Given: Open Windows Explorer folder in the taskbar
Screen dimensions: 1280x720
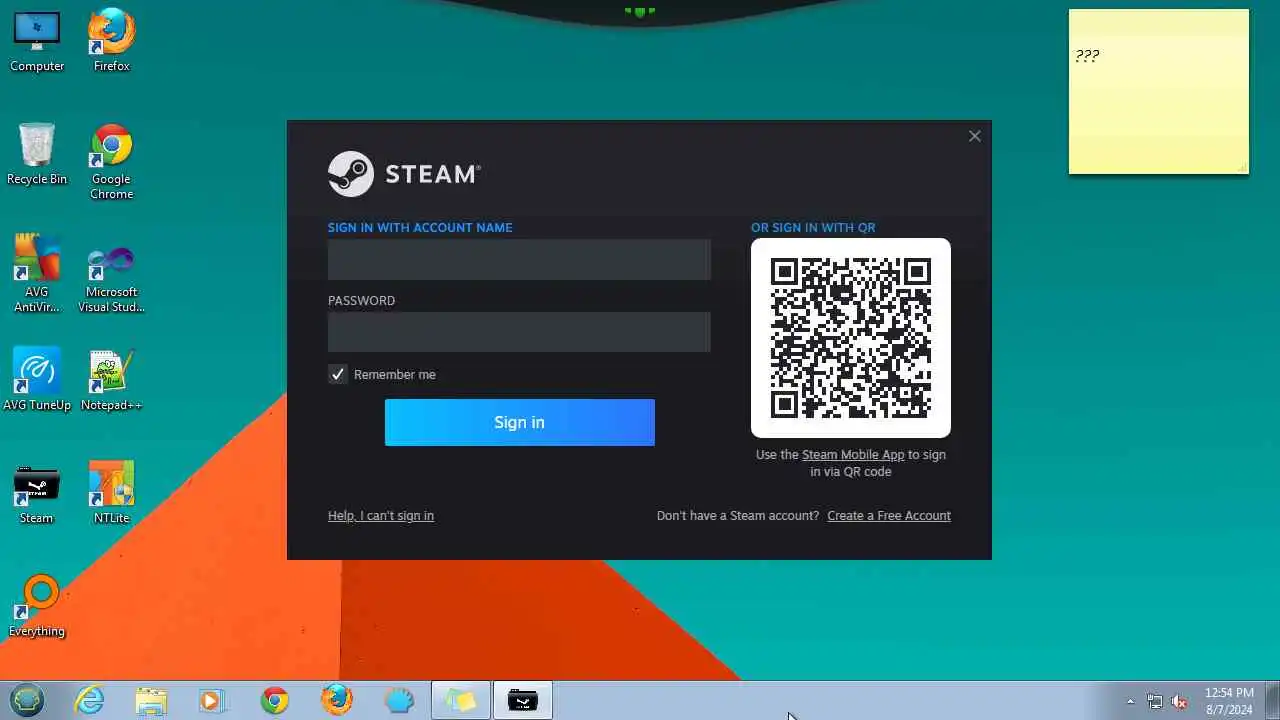Looking at the screenshot, I should click(151, 701).
